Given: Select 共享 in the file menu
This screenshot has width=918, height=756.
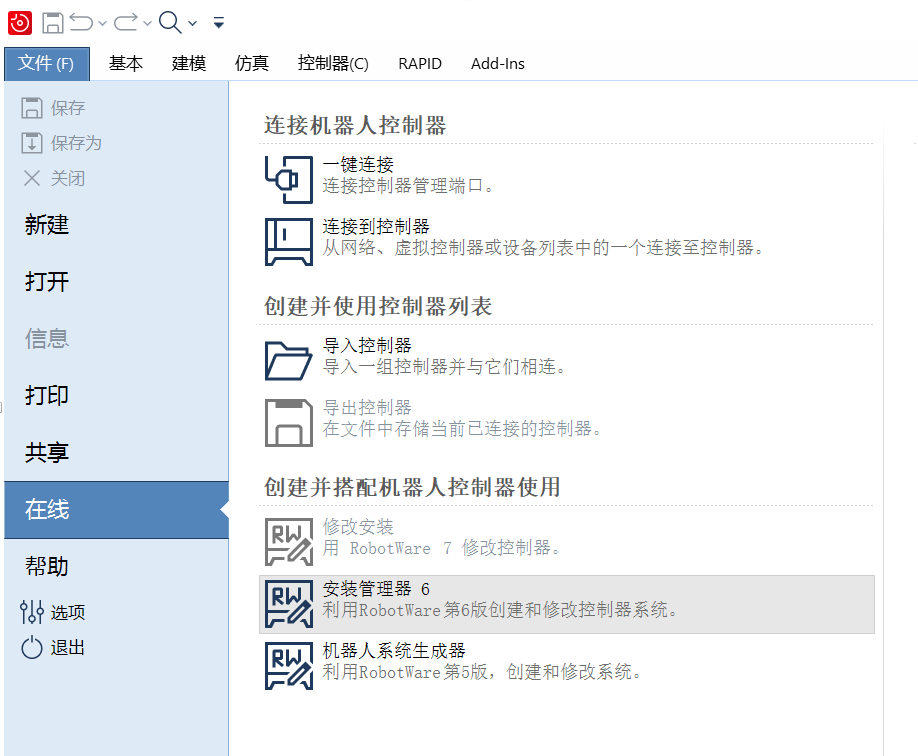Looking at the screenshot, I should [116, 452].
